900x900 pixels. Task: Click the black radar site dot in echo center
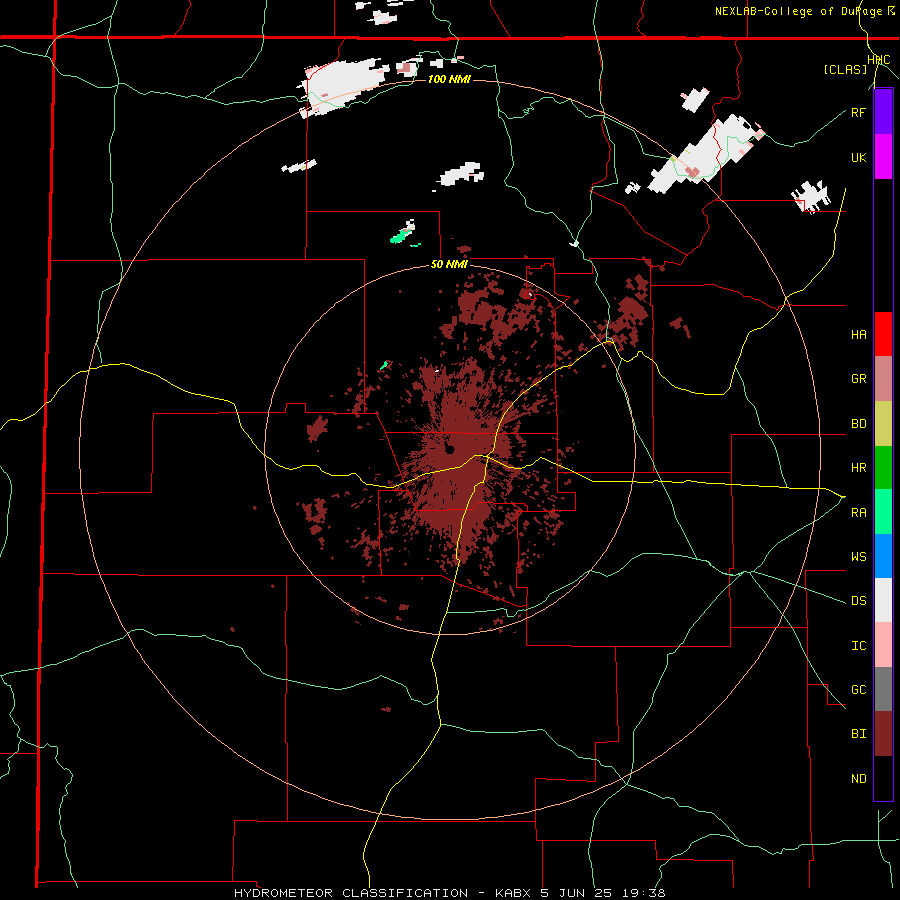pos(449,449)
